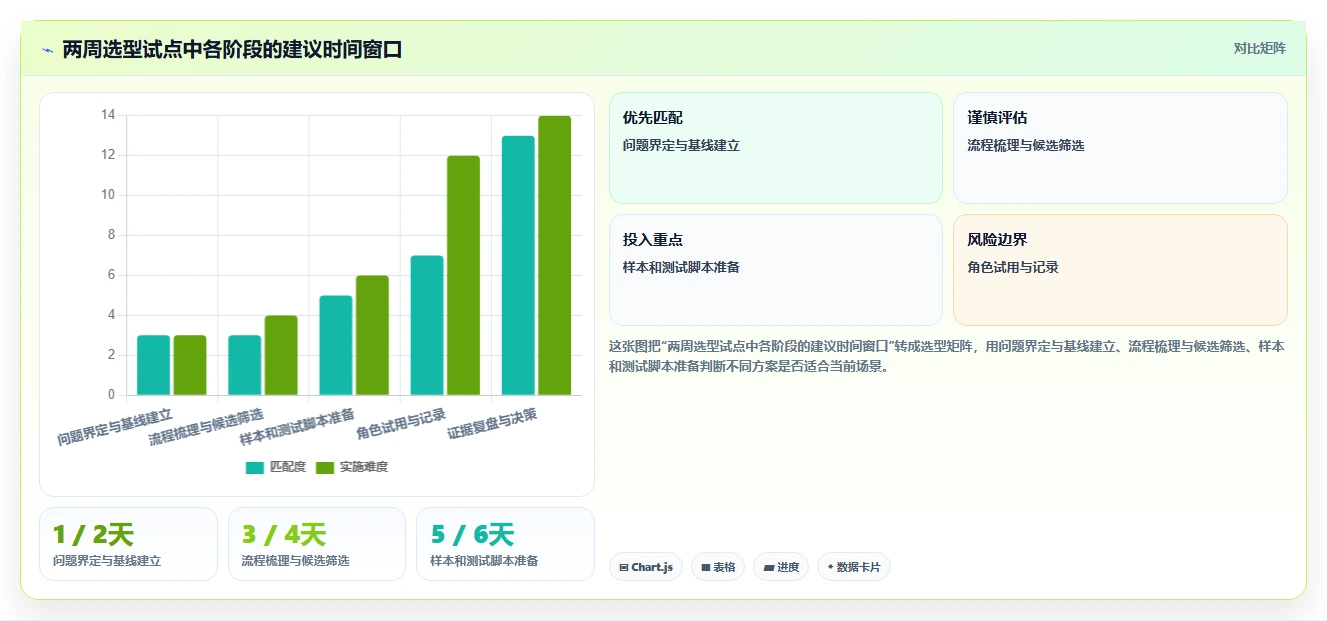The image size is (1327, 621).
Task: Click the 表格 chip icon
Action: coord(706,567)
